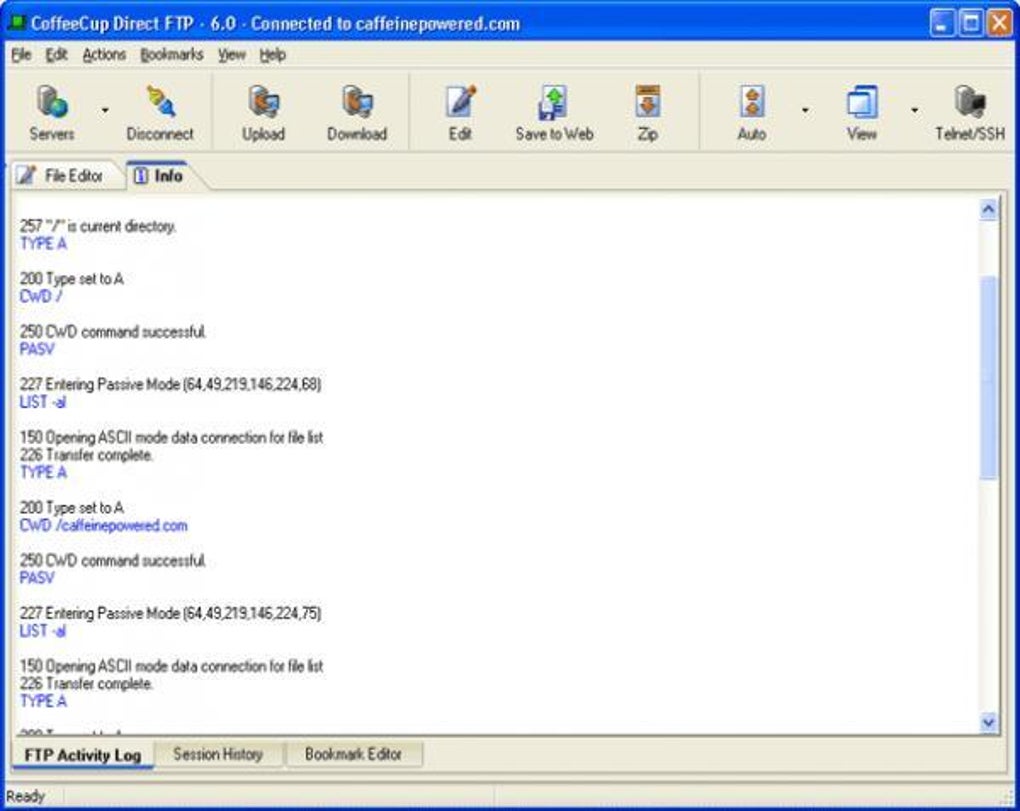The width and height of the screenshot is (1020, 811).
Task: Open the Actions menu
Action: [104, 55]
